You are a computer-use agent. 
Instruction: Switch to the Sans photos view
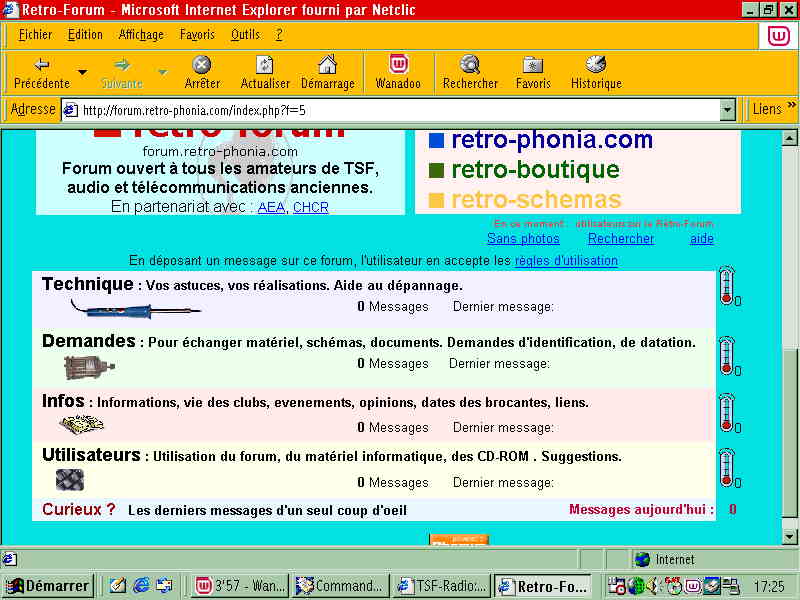point(523,238)
